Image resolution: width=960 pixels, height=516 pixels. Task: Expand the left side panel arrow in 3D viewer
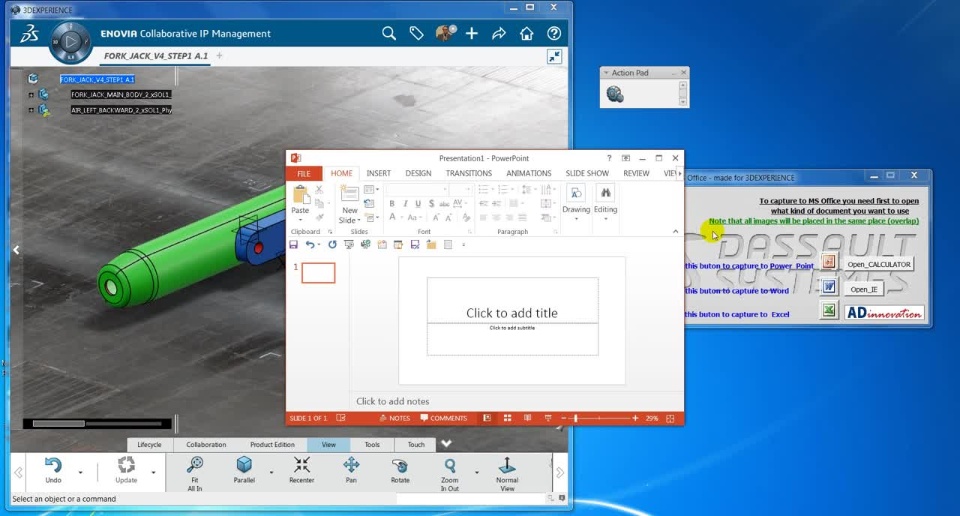coord(17,250)
